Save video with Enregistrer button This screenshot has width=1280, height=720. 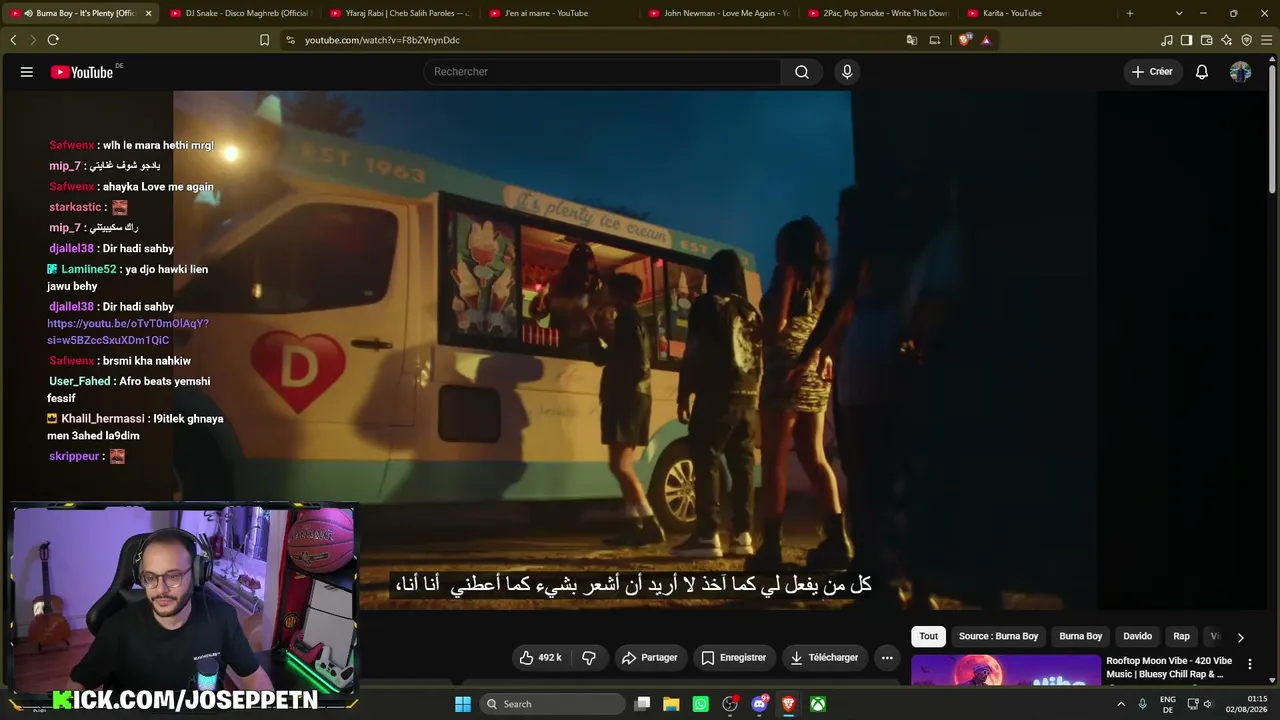point(733,658)
